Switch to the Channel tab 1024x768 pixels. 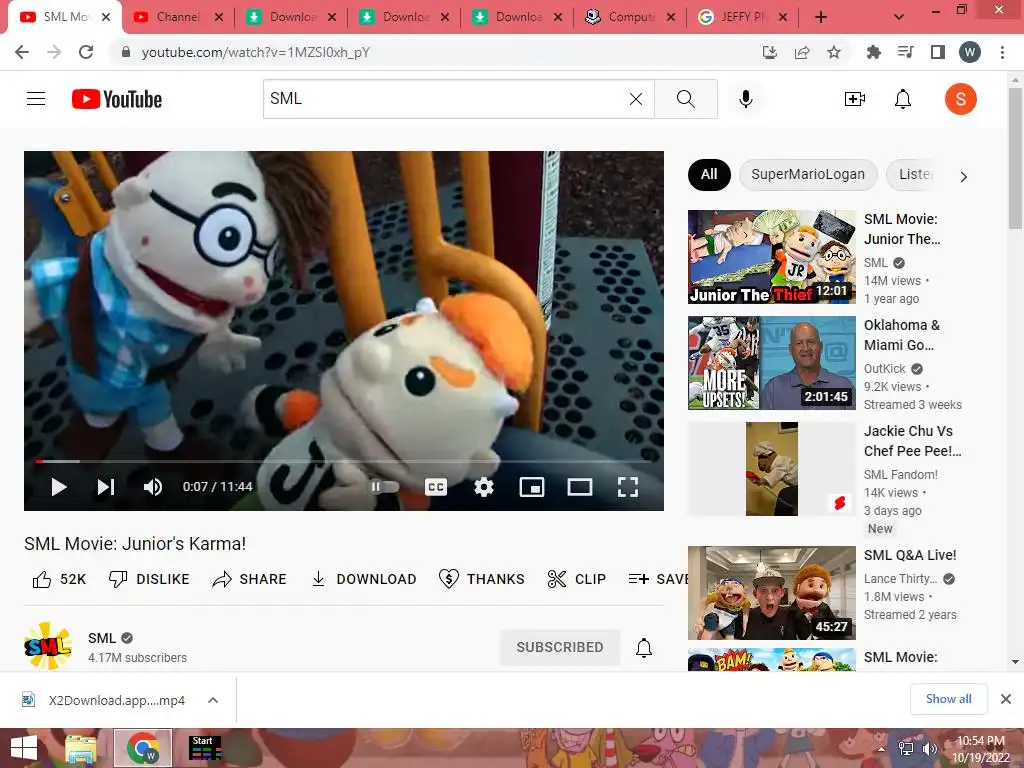pyautogui.click(x=177, y=17)
